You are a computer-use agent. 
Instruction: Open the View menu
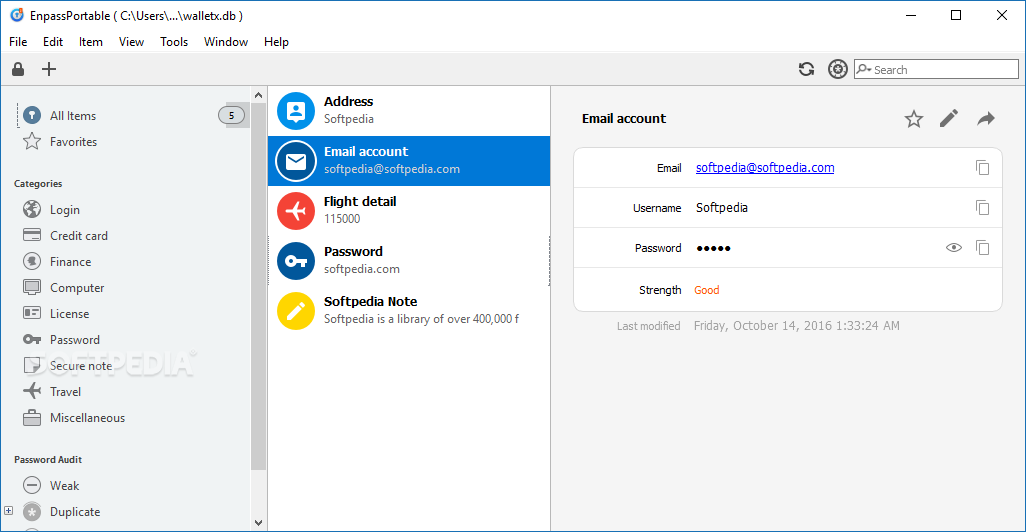[x=131, y=42]
